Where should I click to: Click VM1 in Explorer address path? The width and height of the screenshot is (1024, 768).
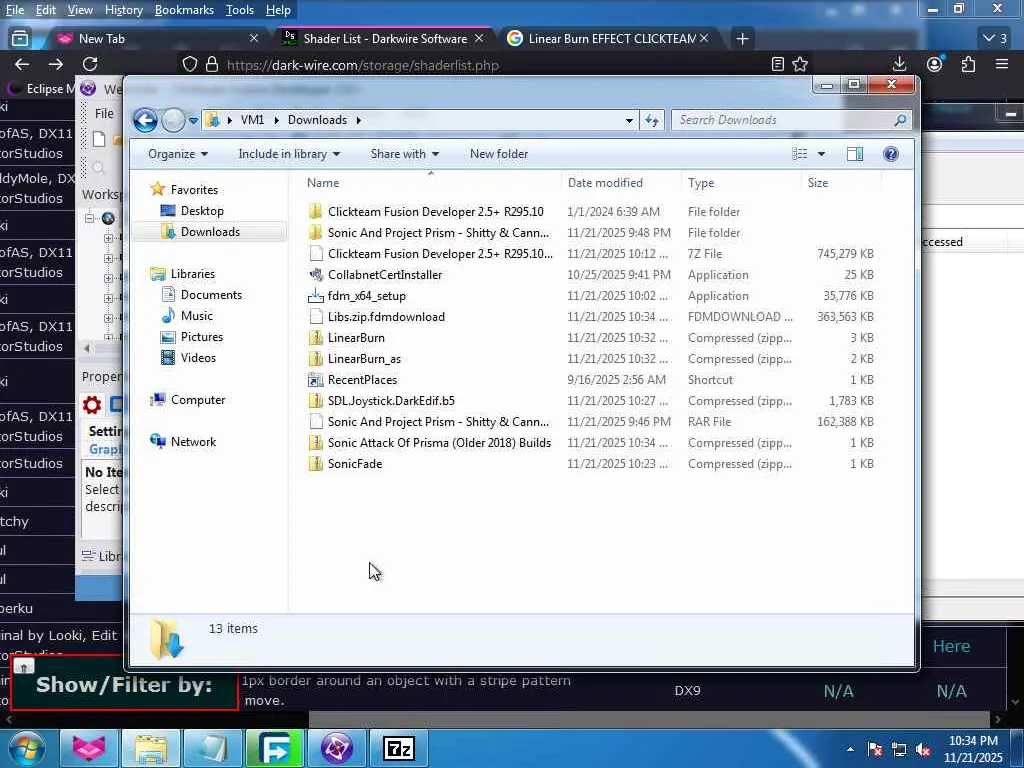pos(252,120)
